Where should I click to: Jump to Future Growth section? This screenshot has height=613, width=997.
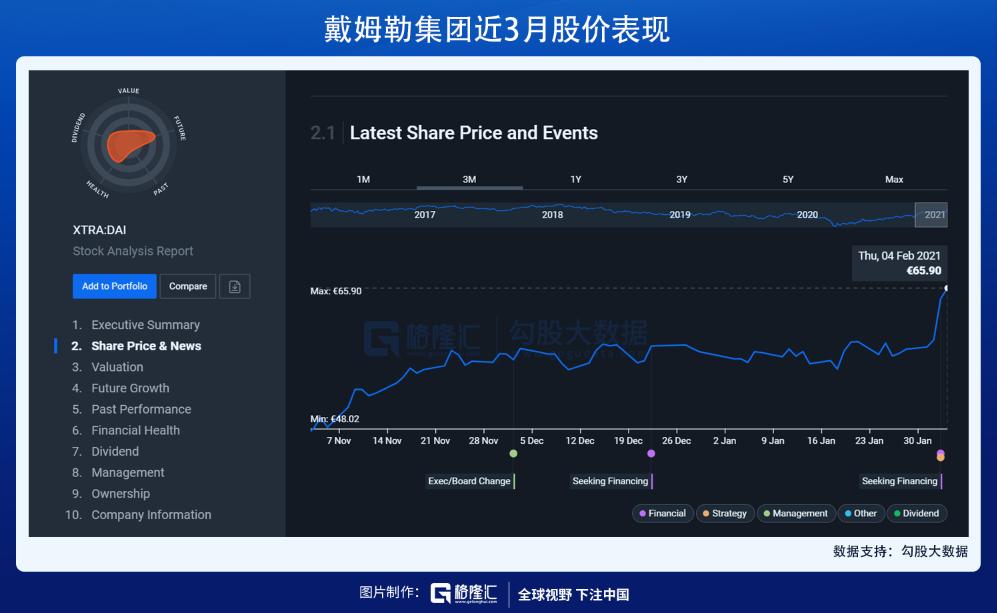[130, 388]
